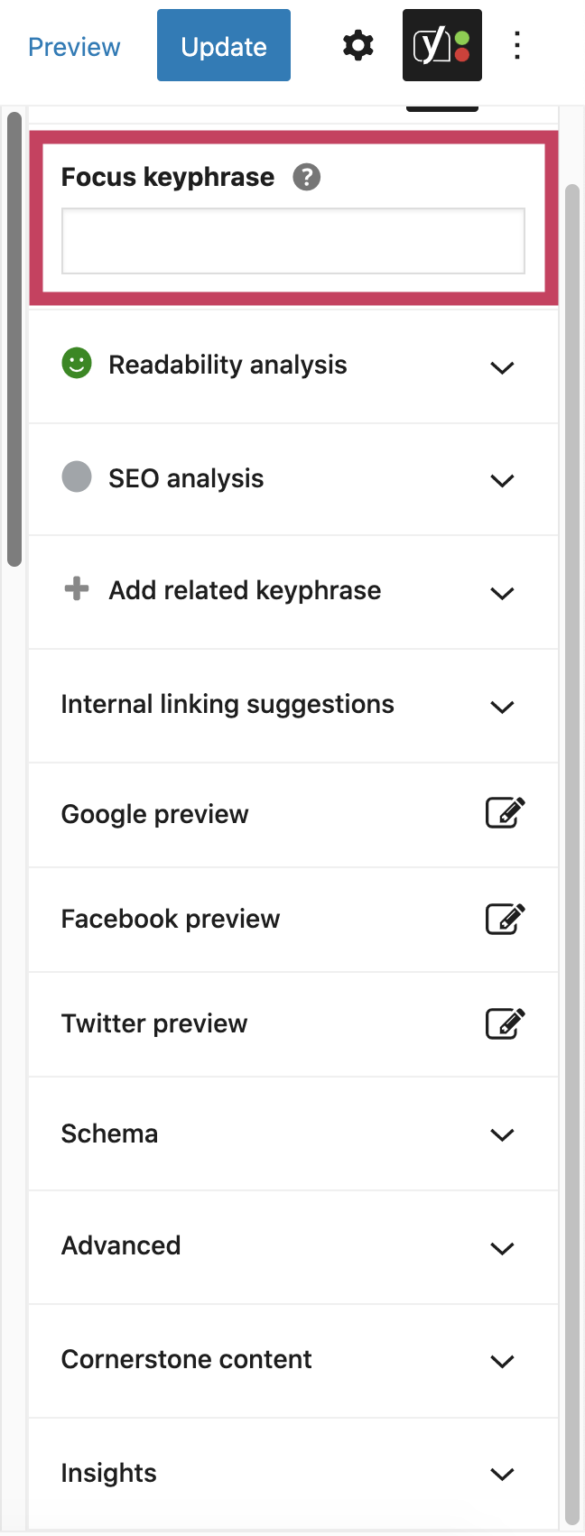585x1536 pixels.
Task: Open the Options three-dot menu
Action: click(x=517, y=45)
